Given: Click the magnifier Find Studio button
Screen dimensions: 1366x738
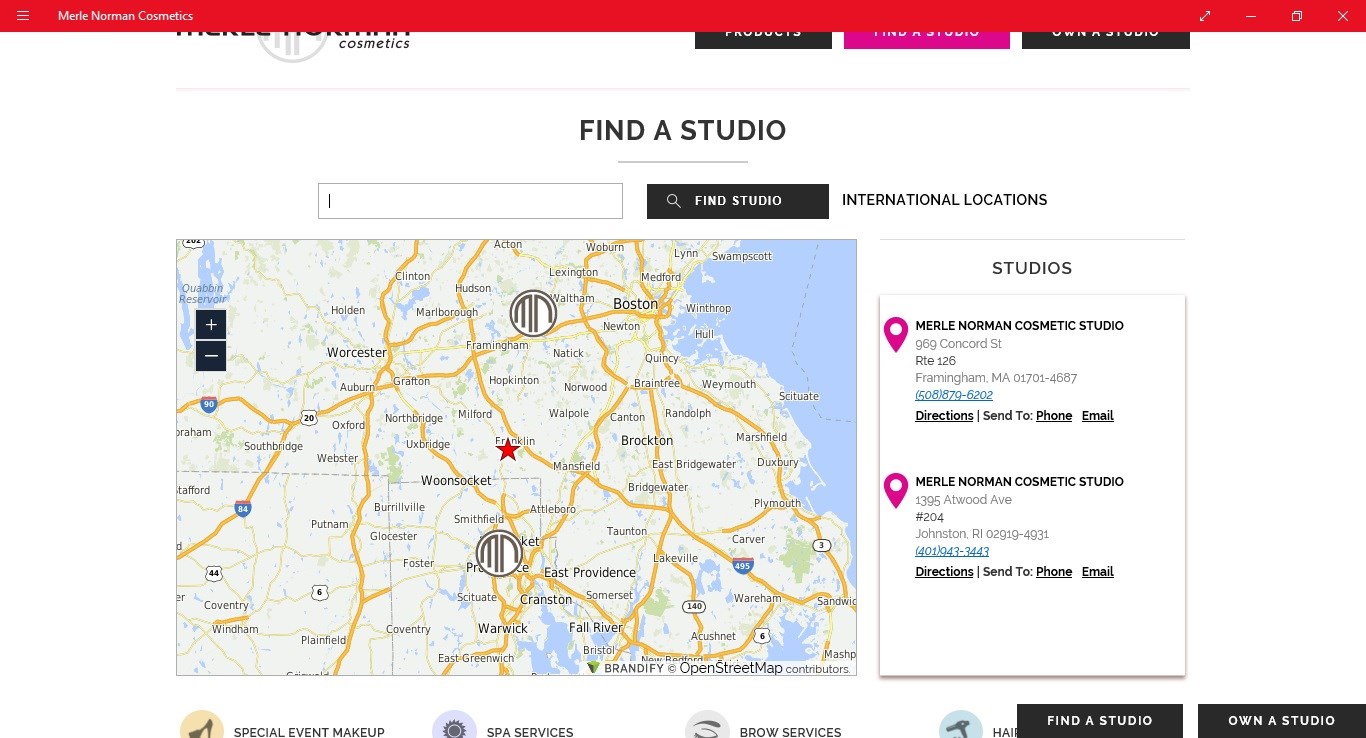Looking at the screenshot, I should click(x=738, y=201).
